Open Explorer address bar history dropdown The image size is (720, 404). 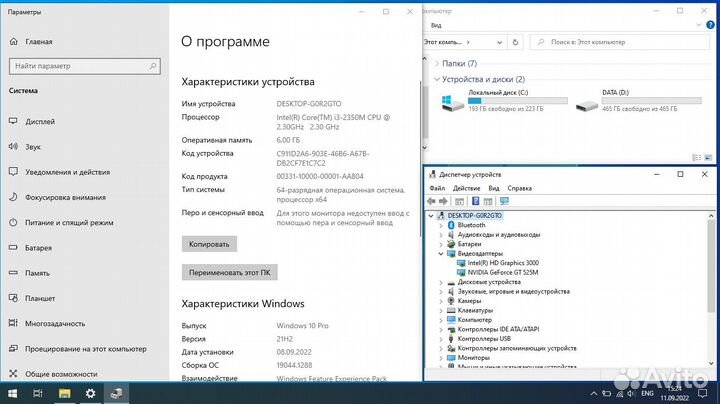499,42
